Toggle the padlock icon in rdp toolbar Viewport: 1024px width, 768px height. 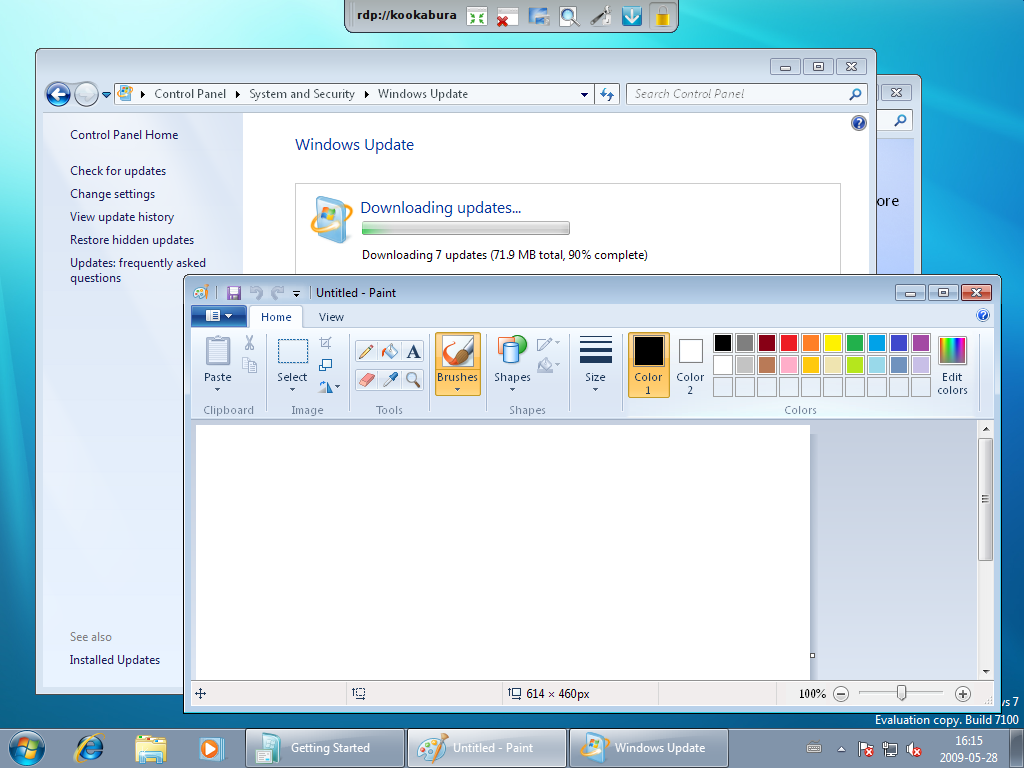[662, 16]
